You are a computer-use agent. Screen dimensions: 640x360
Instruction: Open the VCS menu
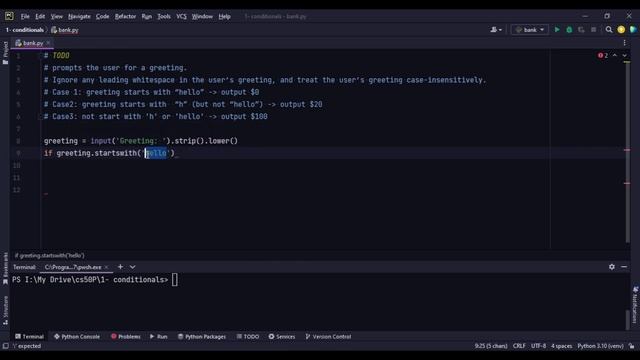click(181, 16)
